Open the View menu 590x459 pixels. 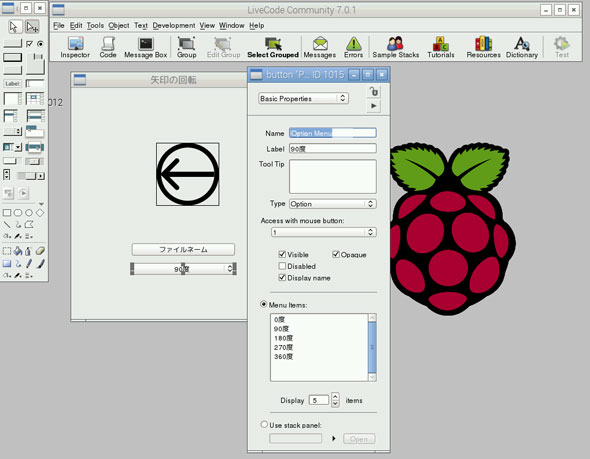coord(207,26)
